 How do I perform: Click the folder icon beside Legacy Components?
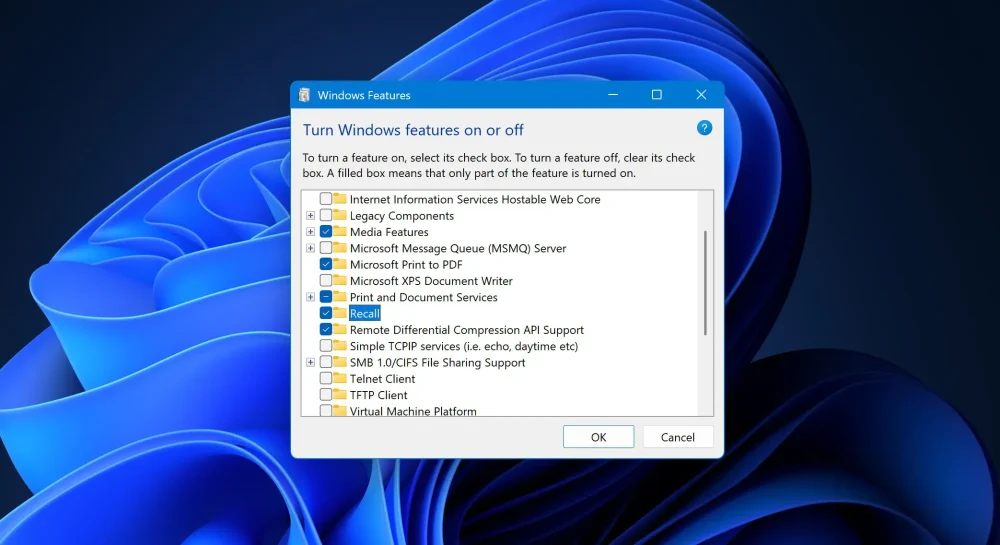pos(340,216)
